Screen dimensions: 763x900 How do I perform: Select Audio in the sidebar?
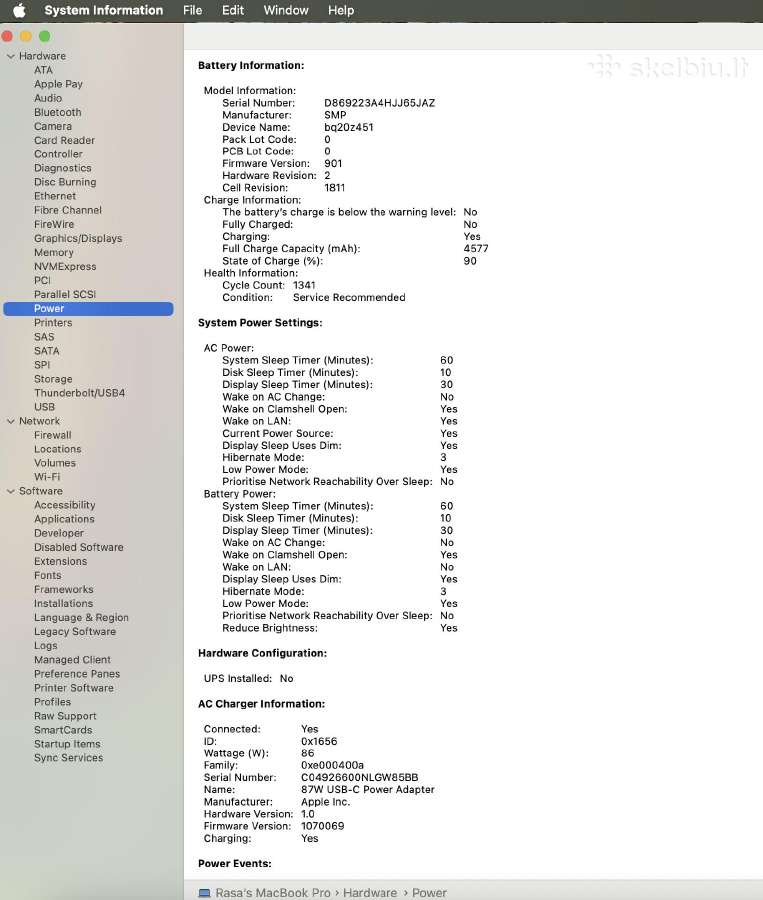pos(48,98)
